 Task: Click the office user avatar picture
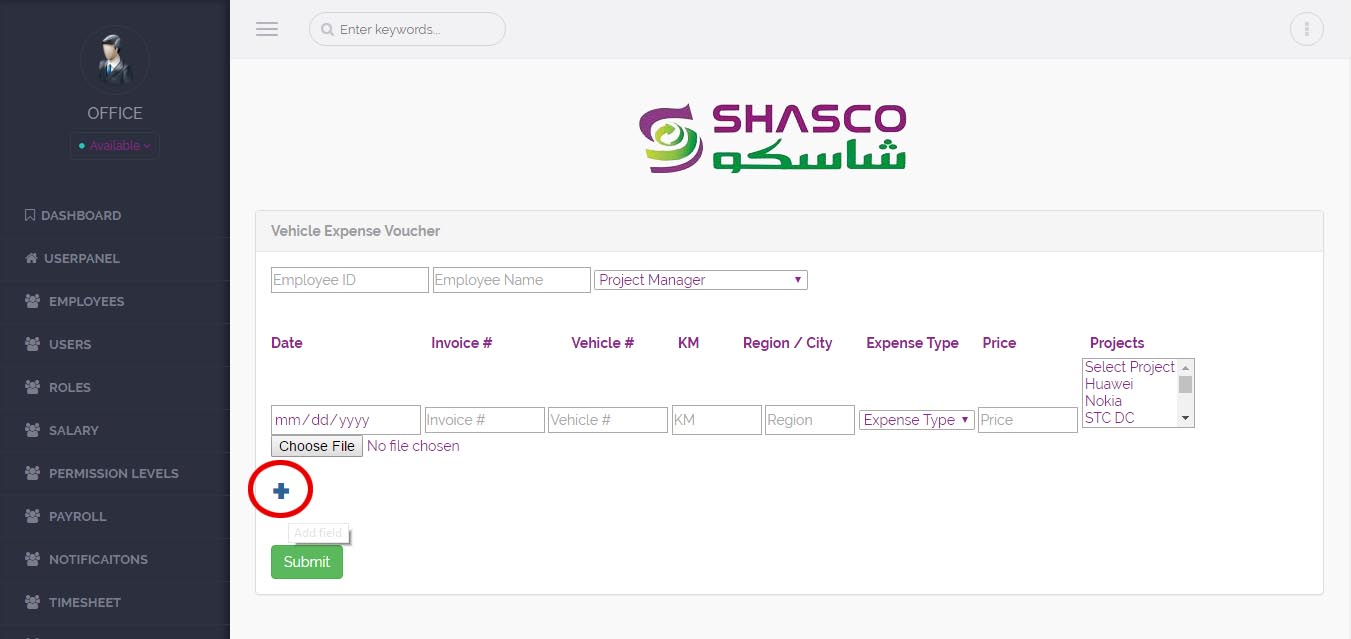pos(114,61)
